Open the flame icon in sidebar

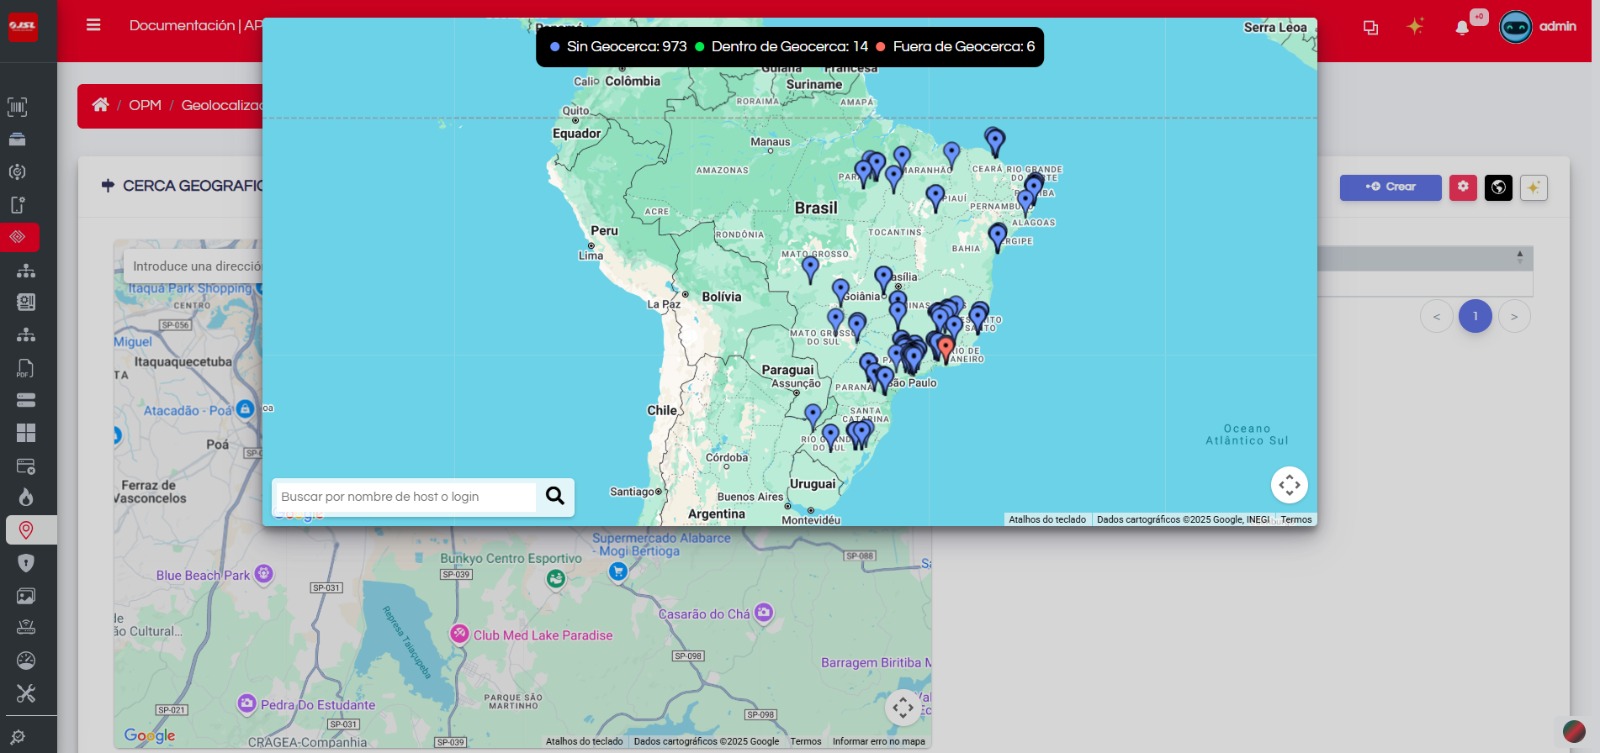tap(26, 498)
